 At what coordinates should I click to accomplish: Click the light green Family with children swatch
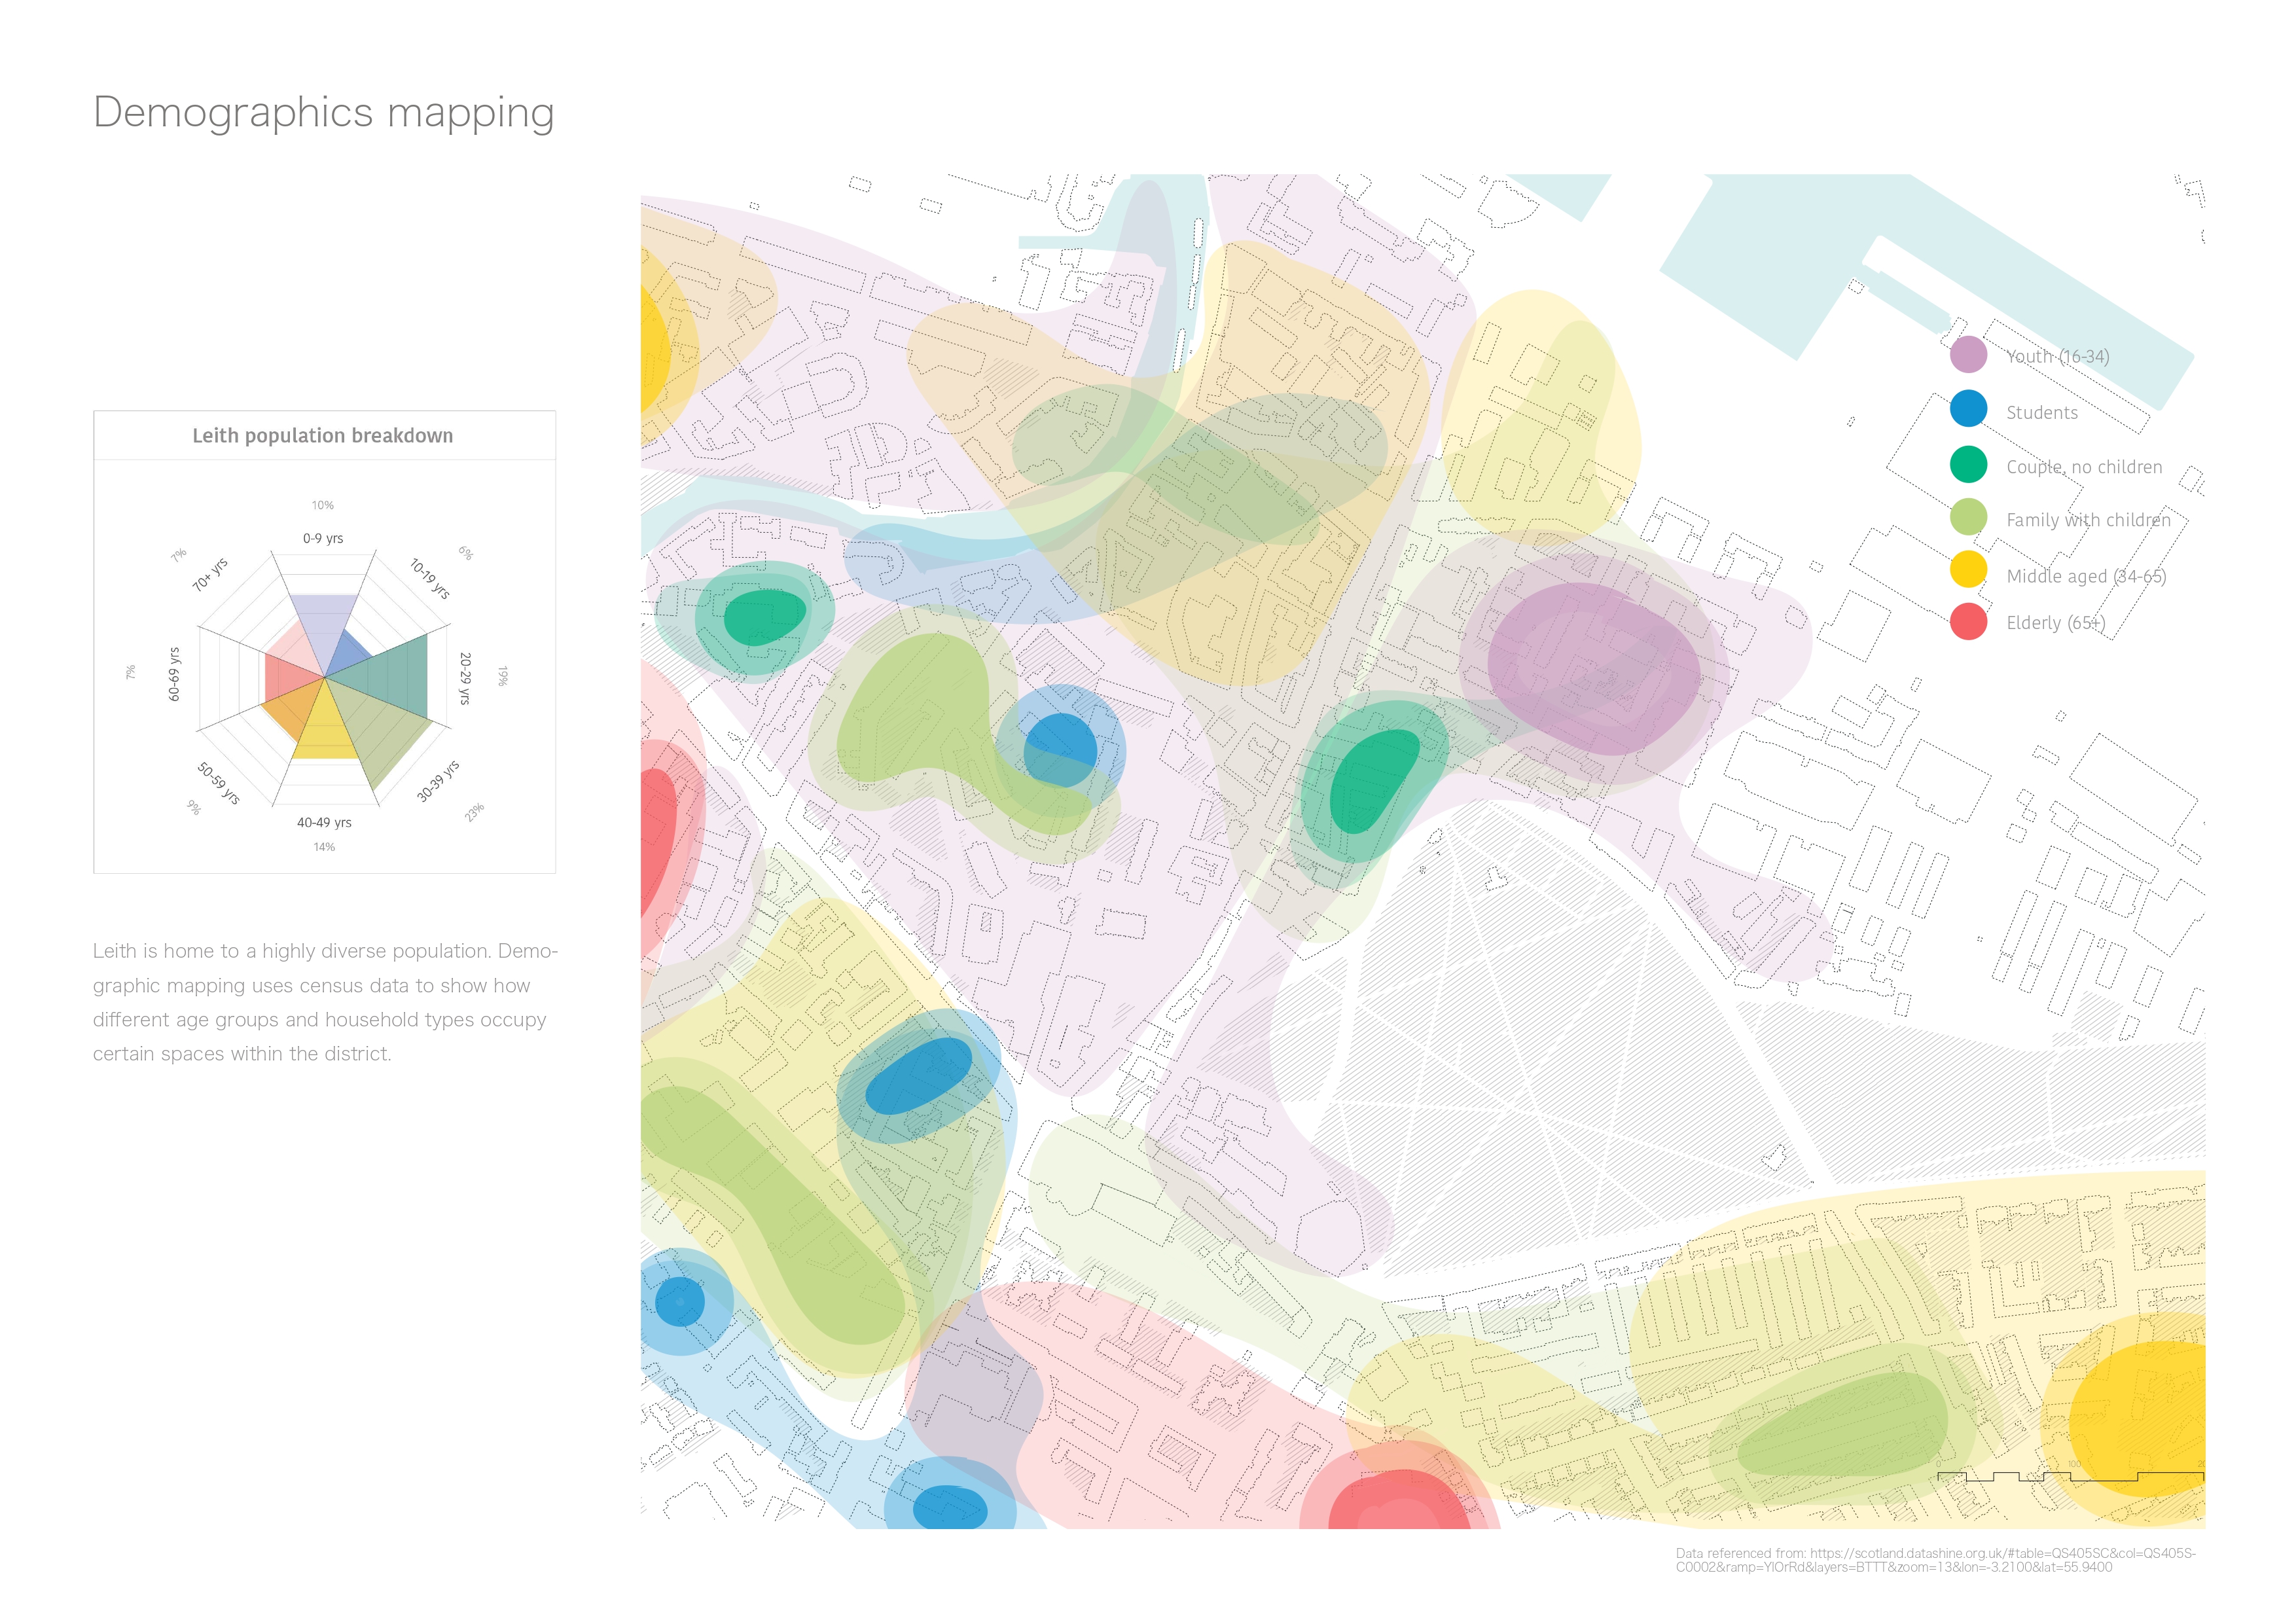(x=1968, y=517)
